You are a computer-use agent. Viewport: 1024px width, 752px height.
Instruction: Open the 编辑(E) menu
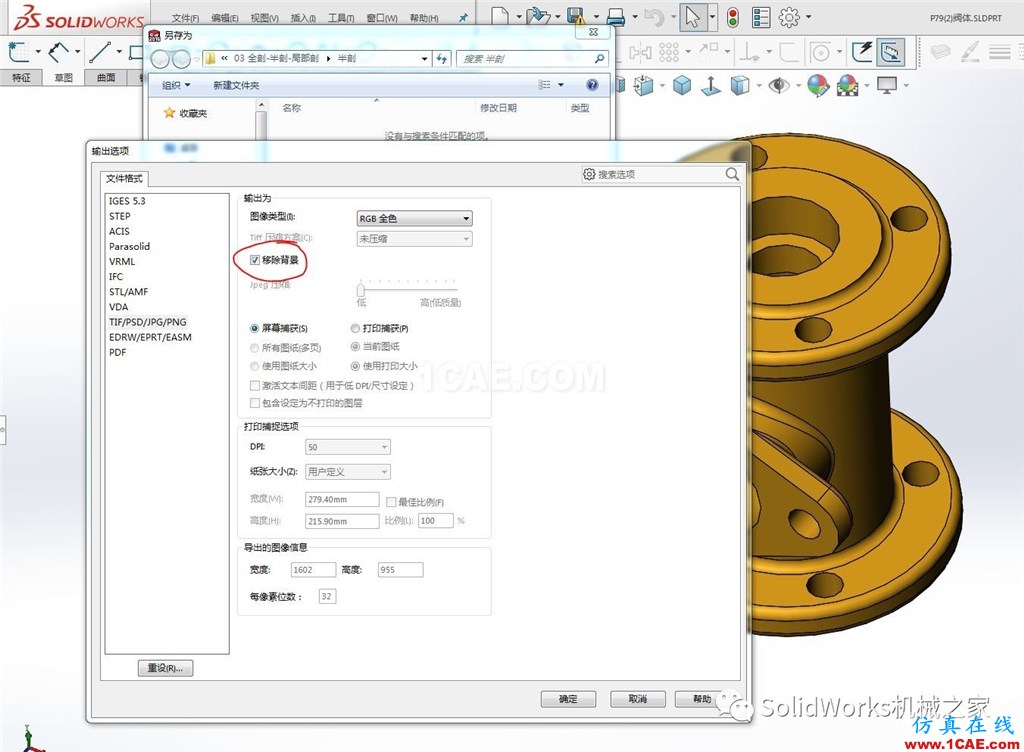coord(225,18)
